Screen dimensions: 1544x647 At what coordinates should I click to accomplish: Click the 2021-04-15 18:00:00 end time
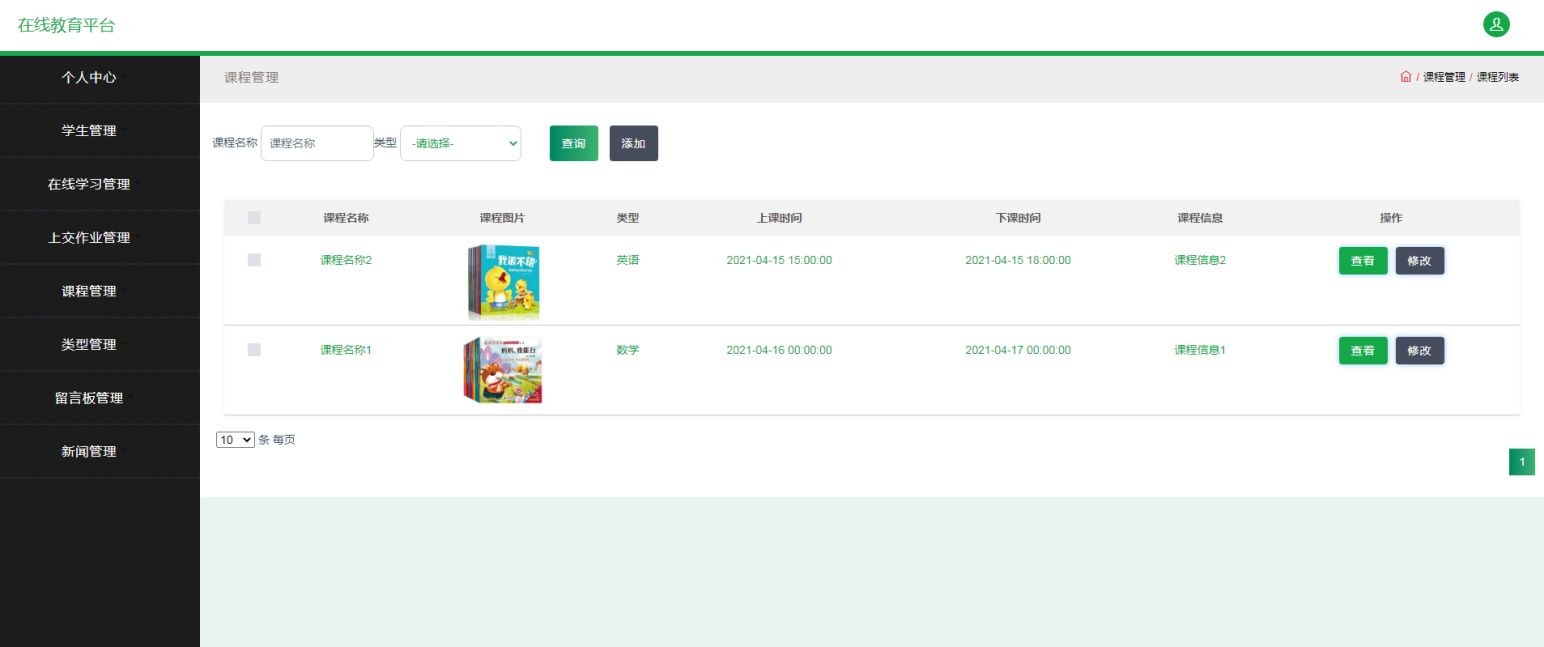pos(1018,260)
